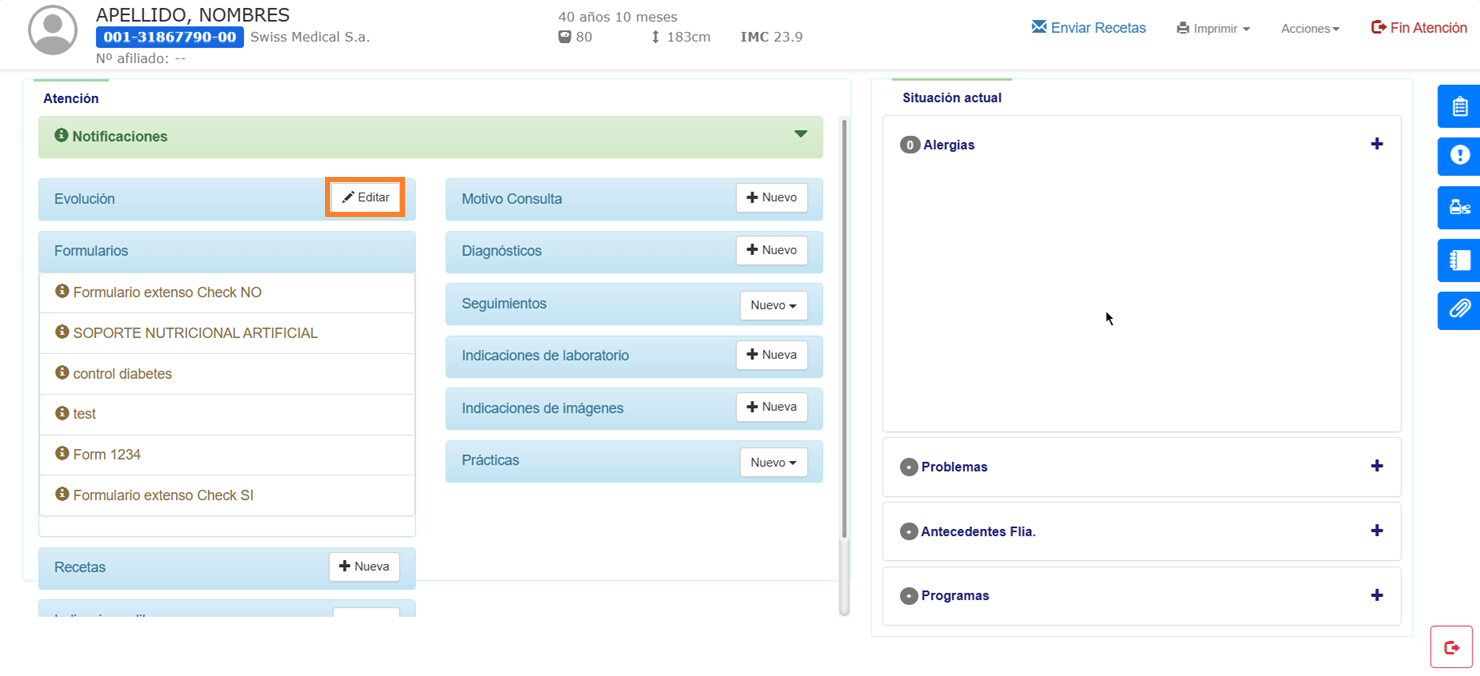
Task: Expand the Antecedentes Flia. section bullet
Action: (x=909, y=532)
